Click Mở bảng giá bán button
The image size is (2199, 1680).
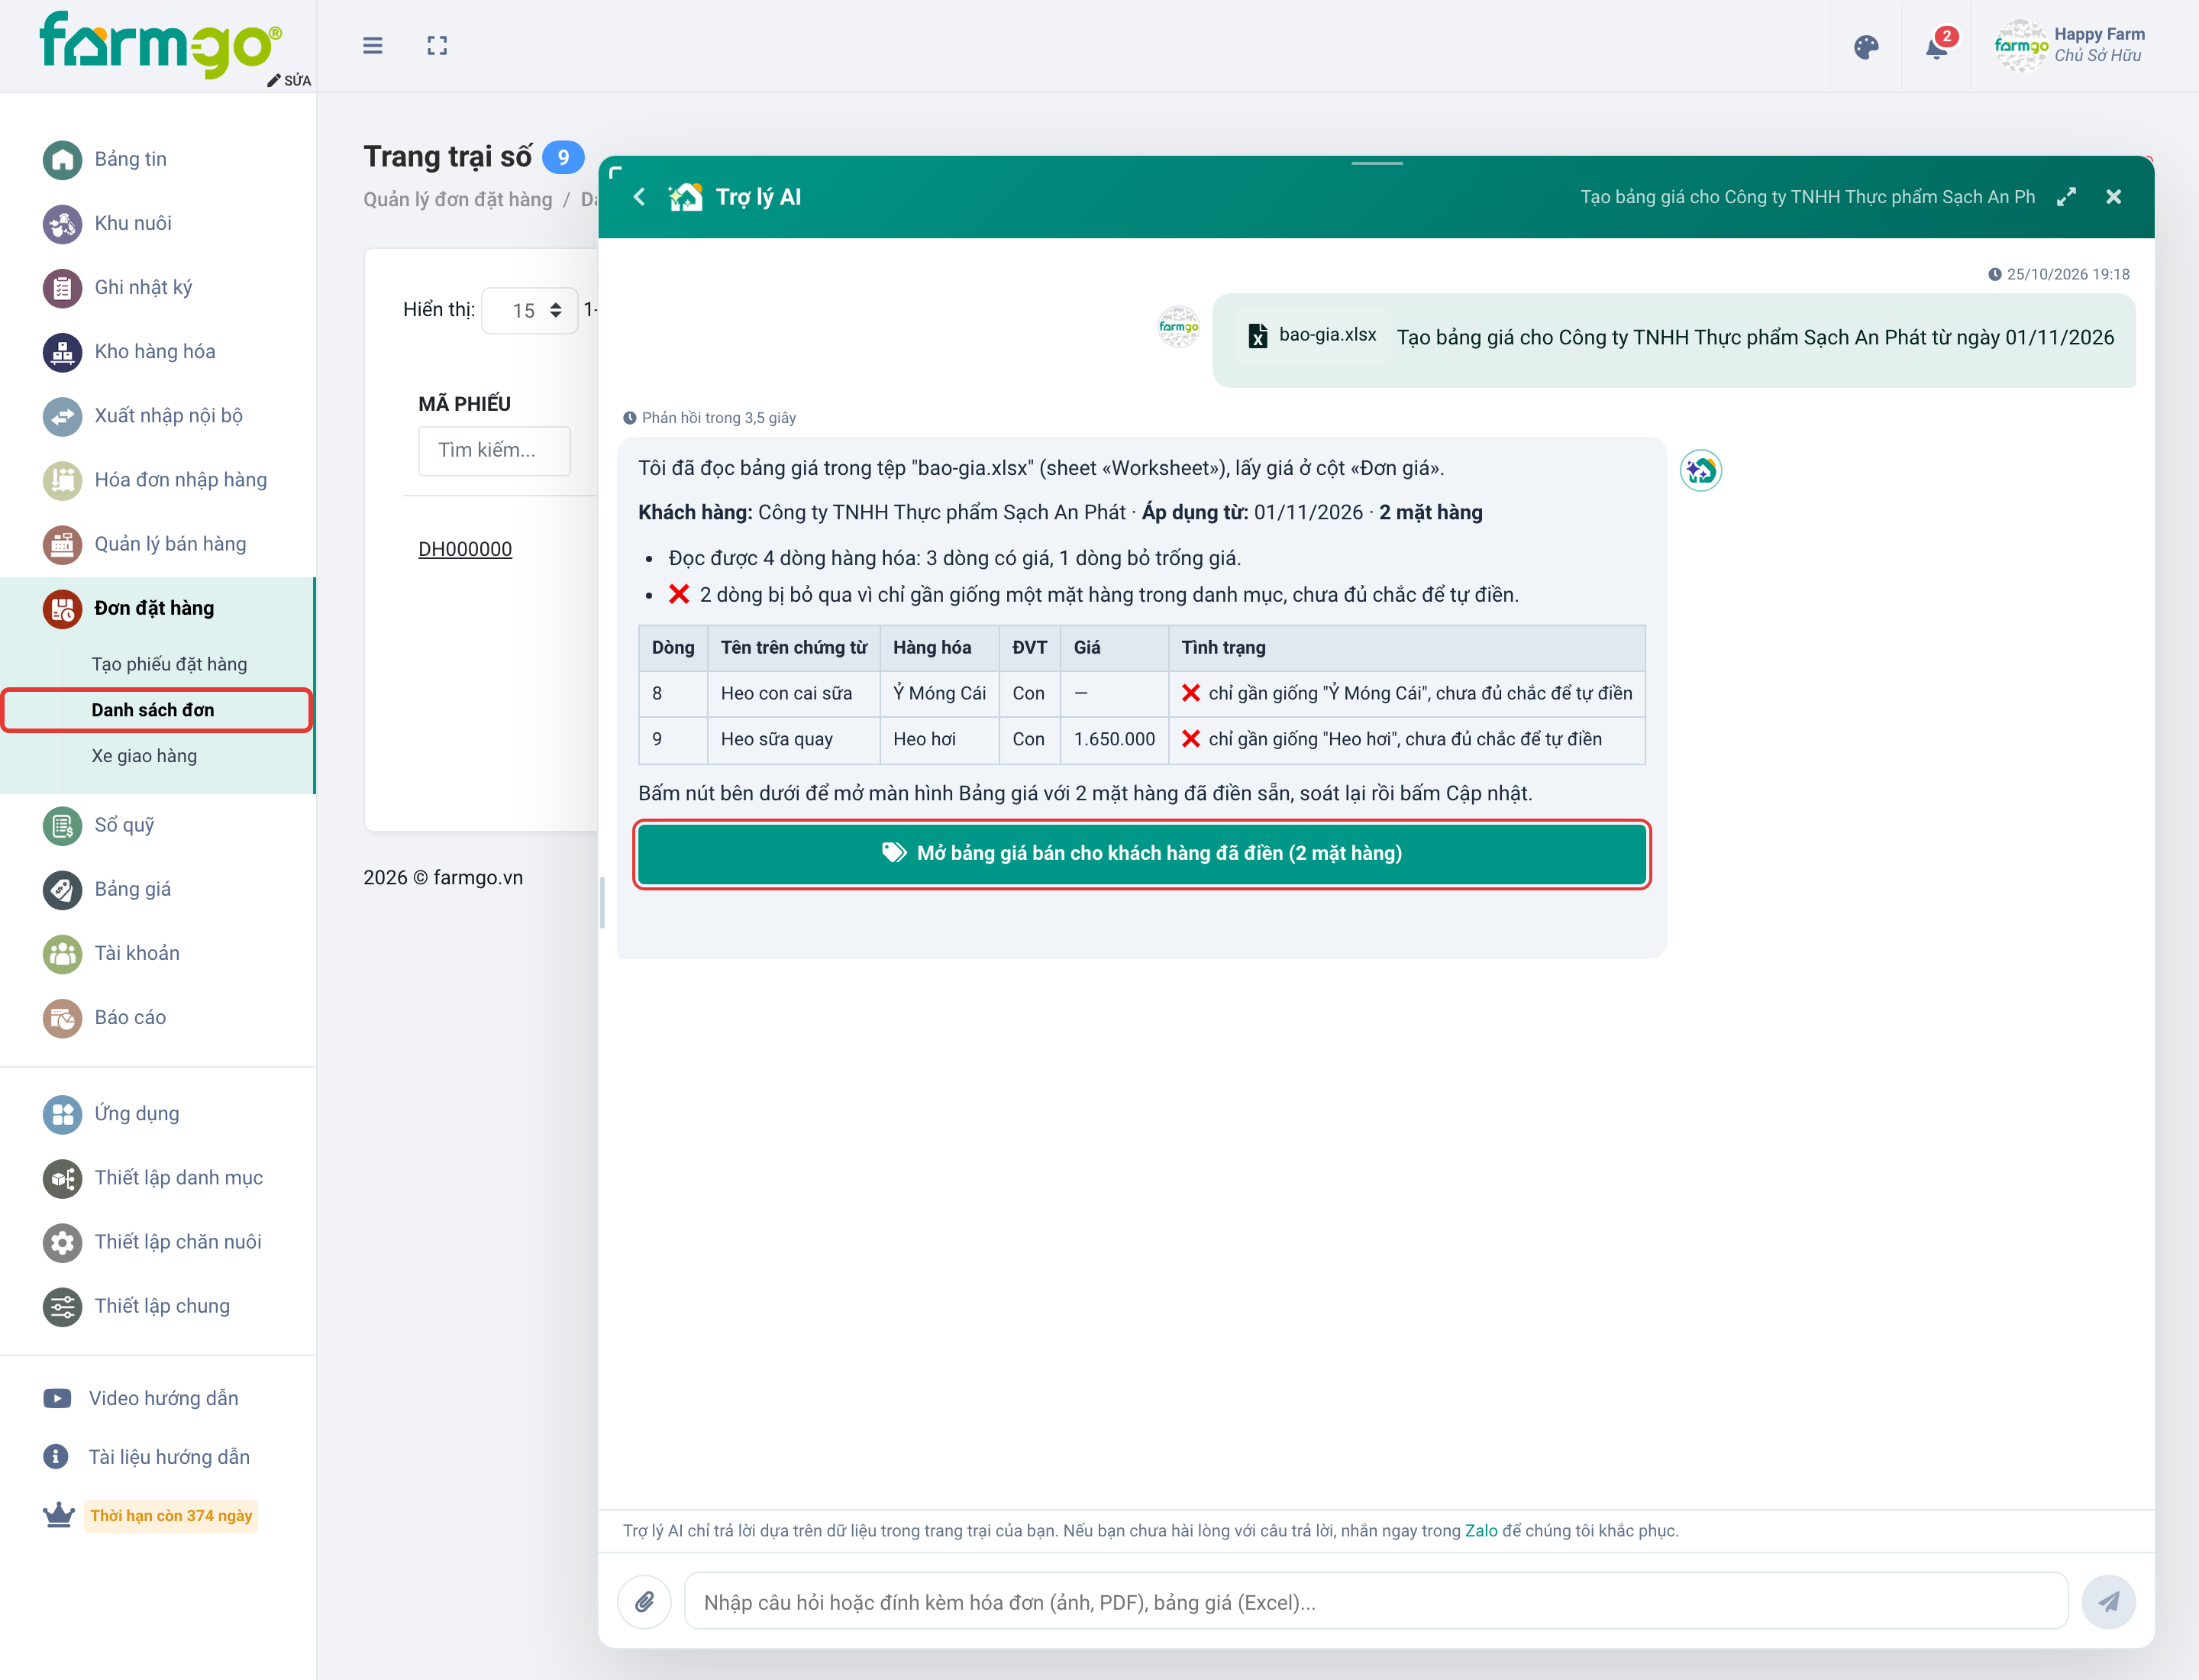(1141, 853)
